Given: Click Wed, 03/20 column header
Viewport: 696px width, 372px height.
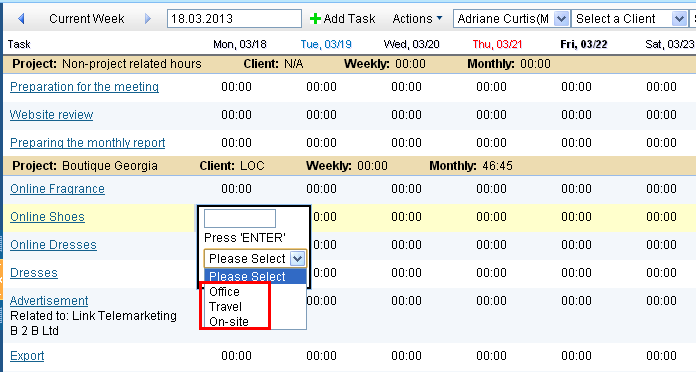Looking at the screenshot, I should point(411,44).
